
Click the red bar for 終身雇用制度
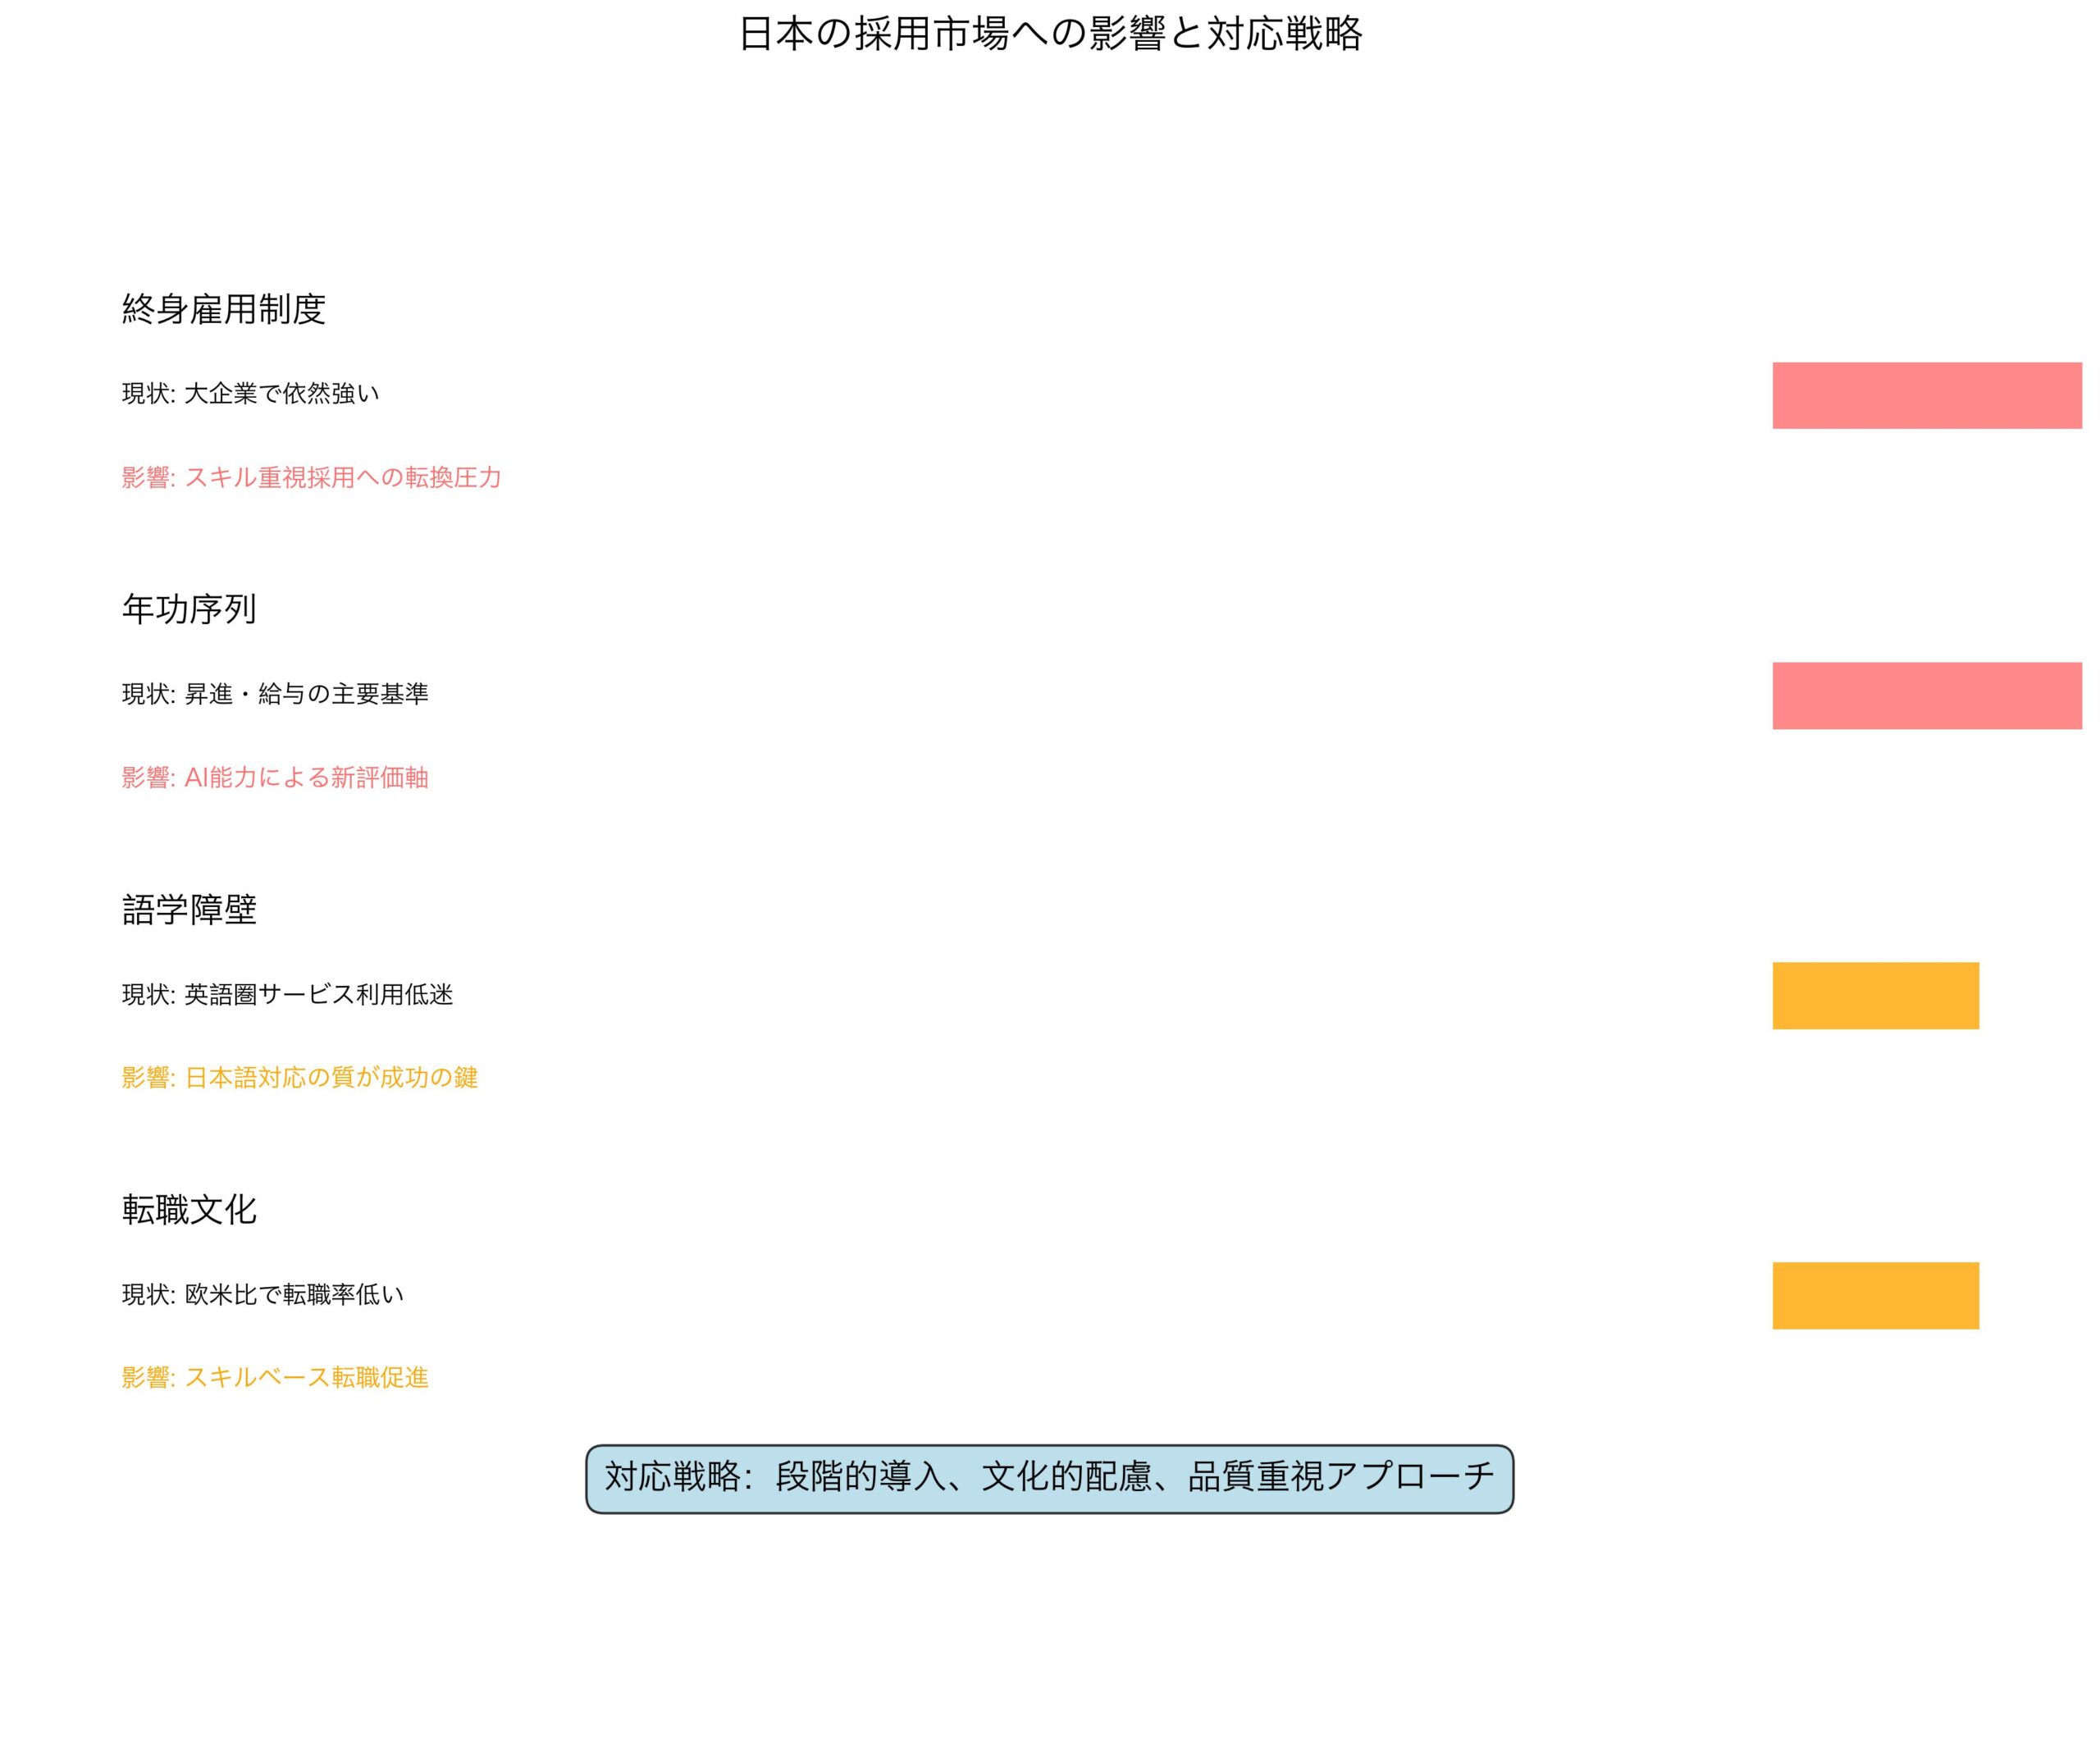point(1926,395)
